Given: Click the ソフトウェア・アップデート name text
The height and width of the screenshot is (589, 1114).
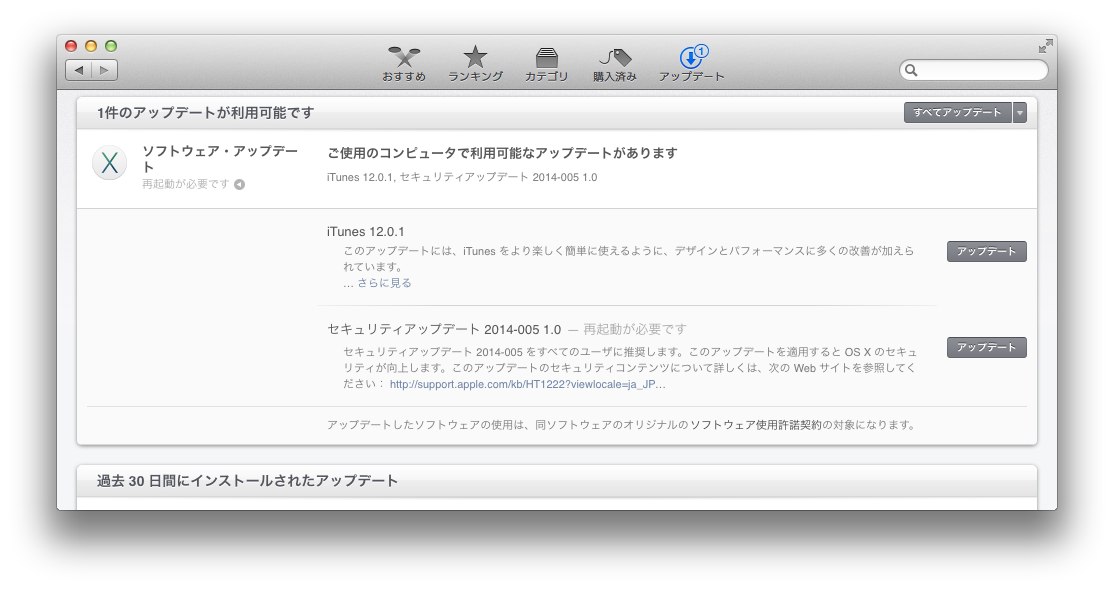Looking at the screenshot, I should (220, 158).
